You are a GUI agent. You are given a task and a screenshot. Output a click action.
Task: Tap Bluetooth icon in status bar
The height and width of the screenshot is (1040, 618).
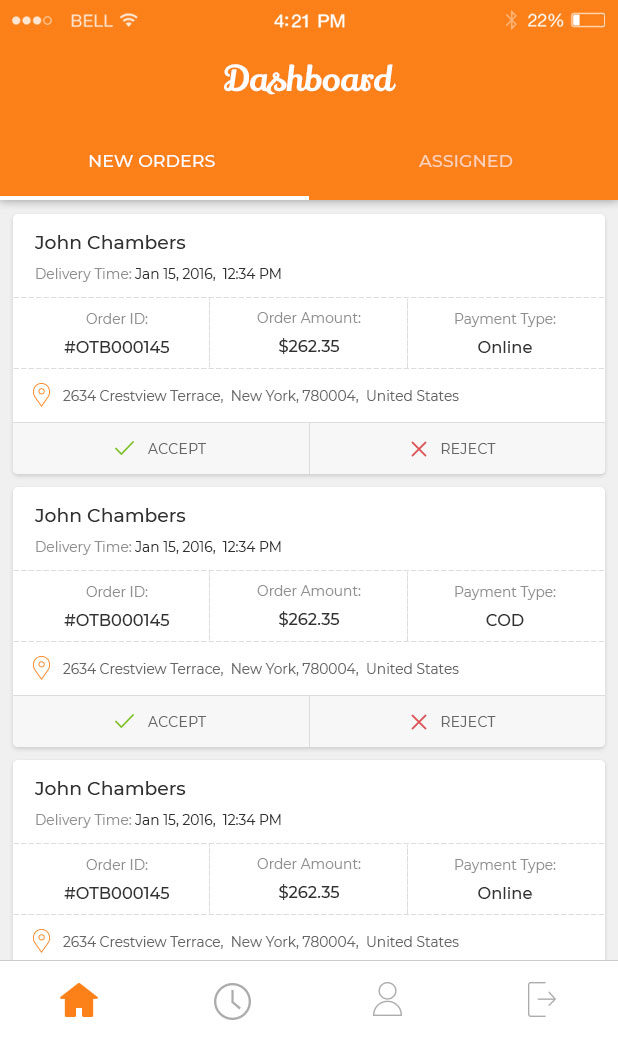tap(511, 20)
